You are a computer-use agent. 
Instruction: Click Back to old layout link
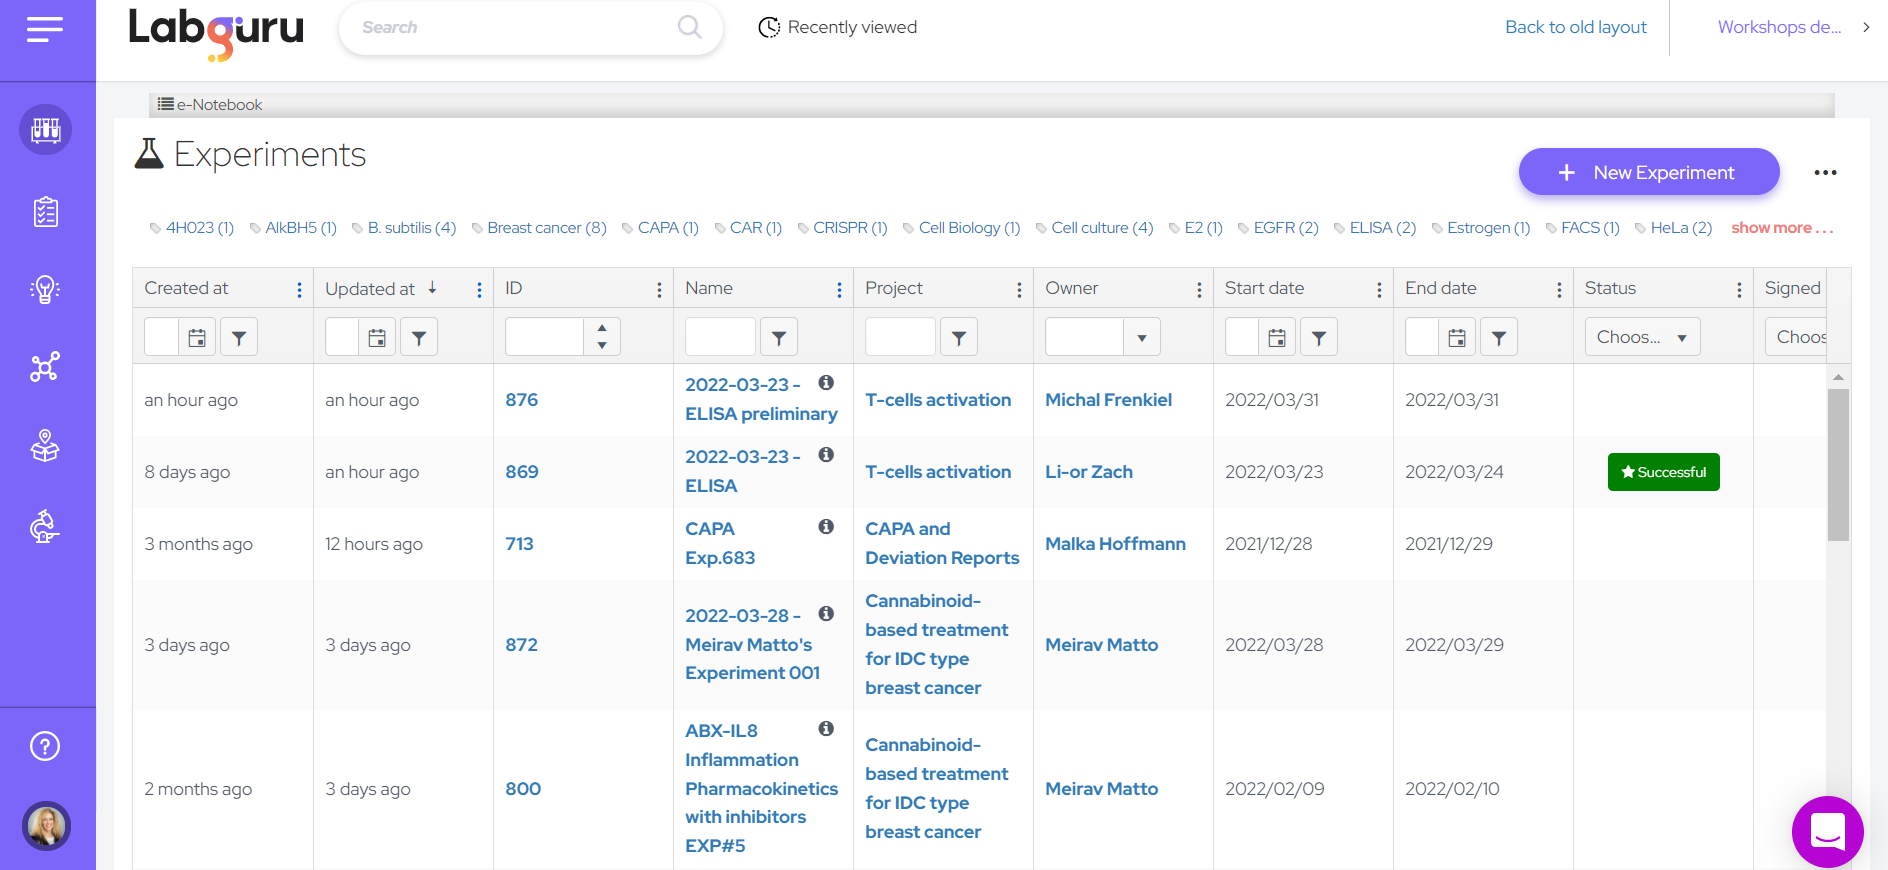(1575, 28)
